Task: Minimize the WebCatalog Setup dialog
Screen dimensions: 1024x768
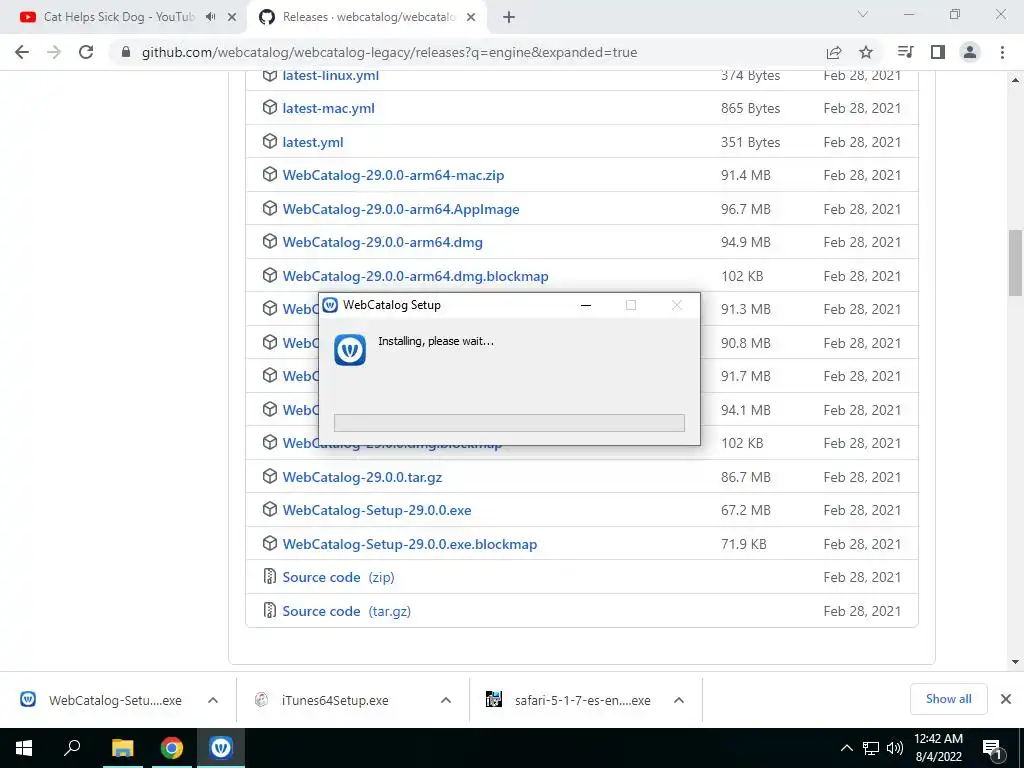Action: 586,305
